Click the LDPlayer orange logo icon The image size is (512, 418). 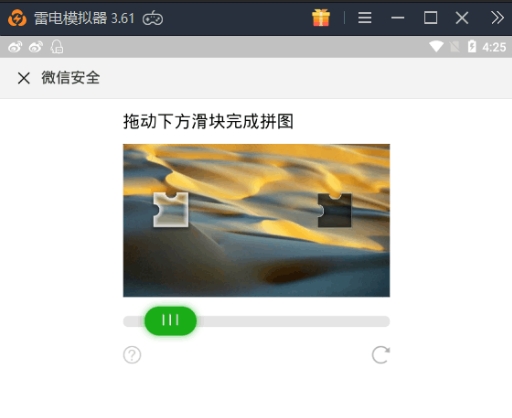click(x=17, y=18)
